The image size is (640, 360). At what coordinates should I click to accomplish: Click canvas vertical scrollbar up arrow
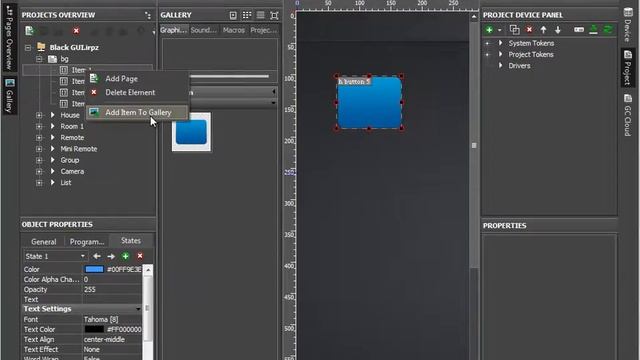473,17
